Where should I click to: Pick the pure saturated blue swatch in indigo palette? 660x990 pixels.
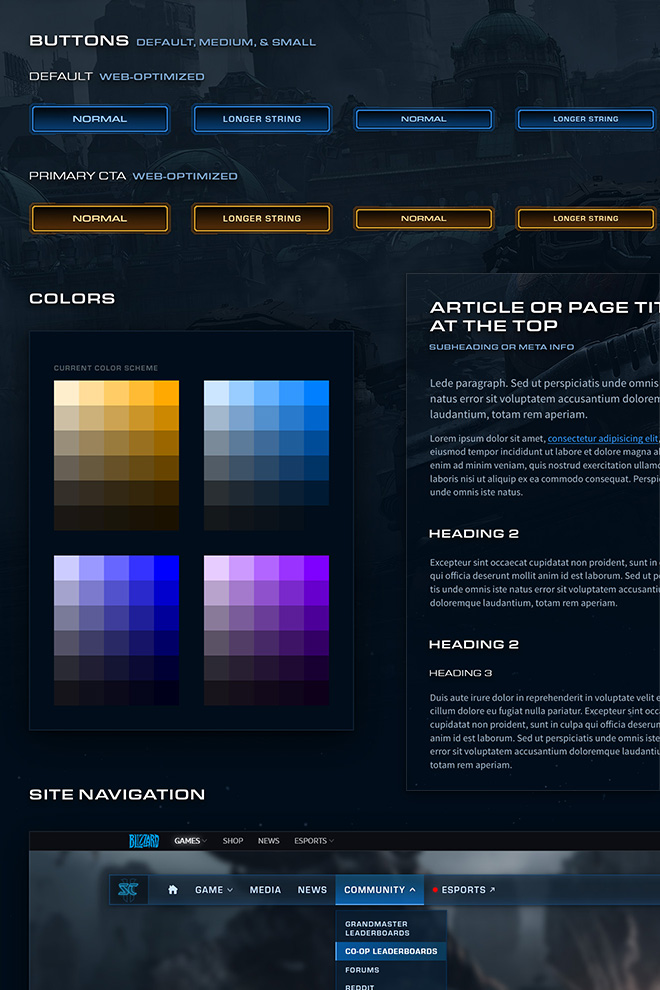point(167,568)
